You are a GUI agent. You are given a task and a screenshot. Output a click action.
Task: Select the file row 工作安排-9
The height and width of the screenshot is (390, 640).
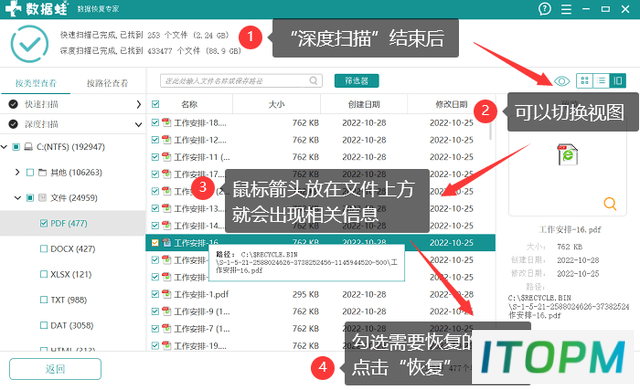[320, 311]
